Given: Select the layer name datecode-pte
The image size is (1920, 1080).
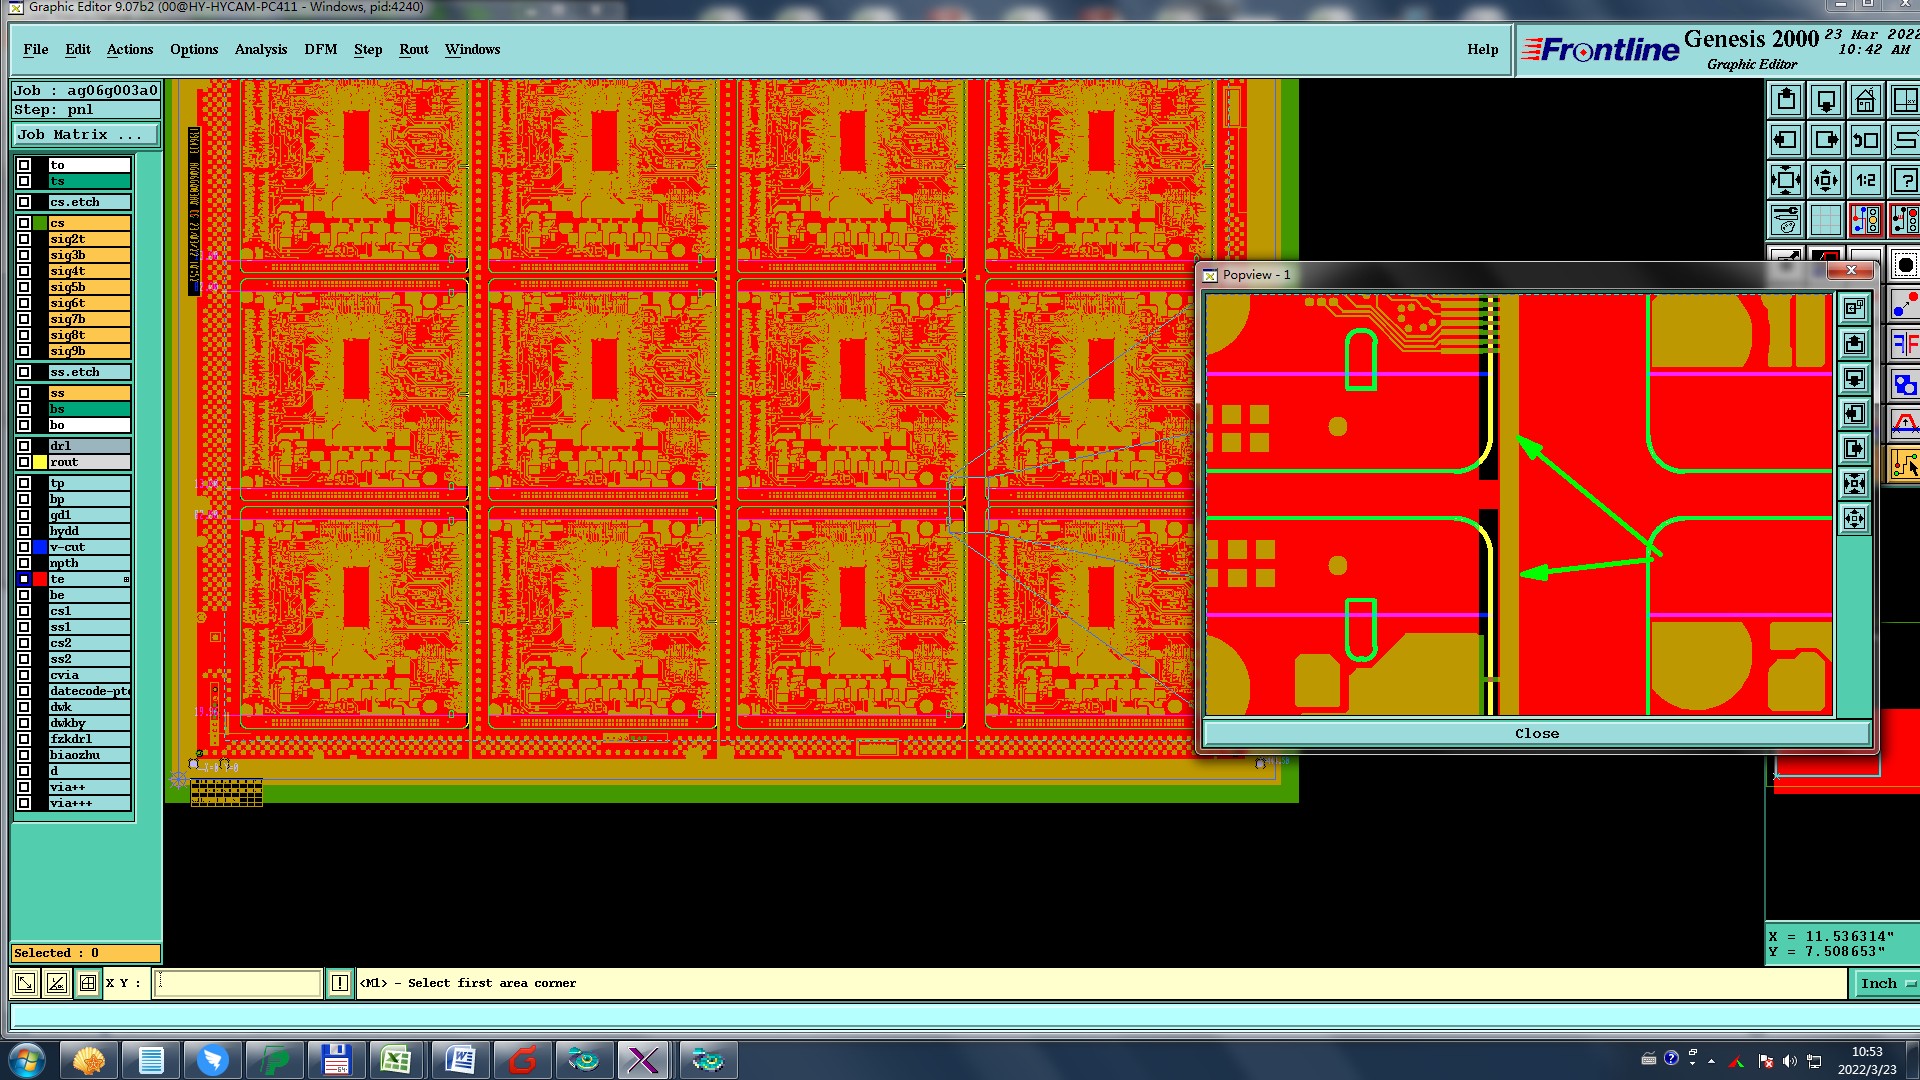Looking at the screenshot, I should pos(90,691).
